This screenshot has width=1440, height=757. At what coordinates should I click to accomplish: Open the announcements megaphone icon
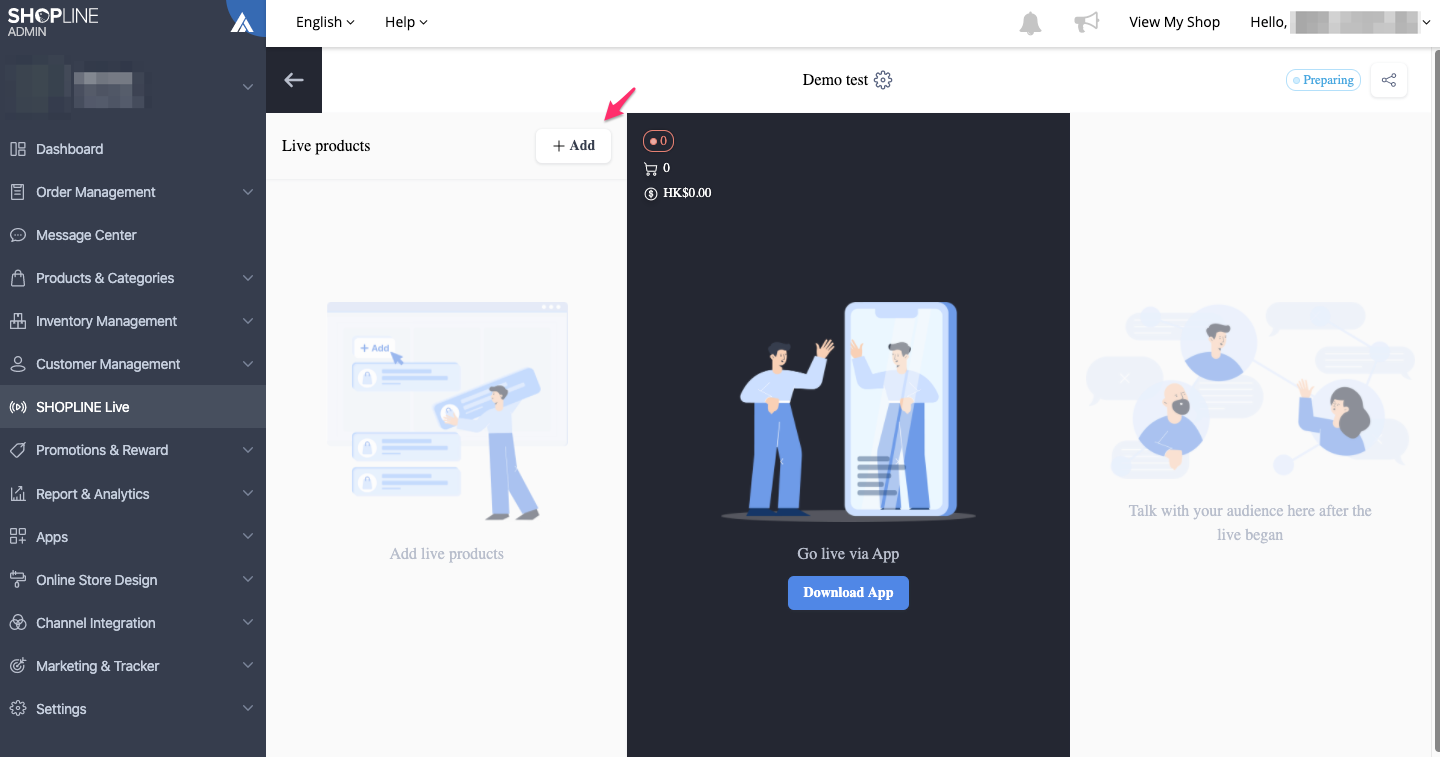pyautogui.click(x=1086, y=22)
